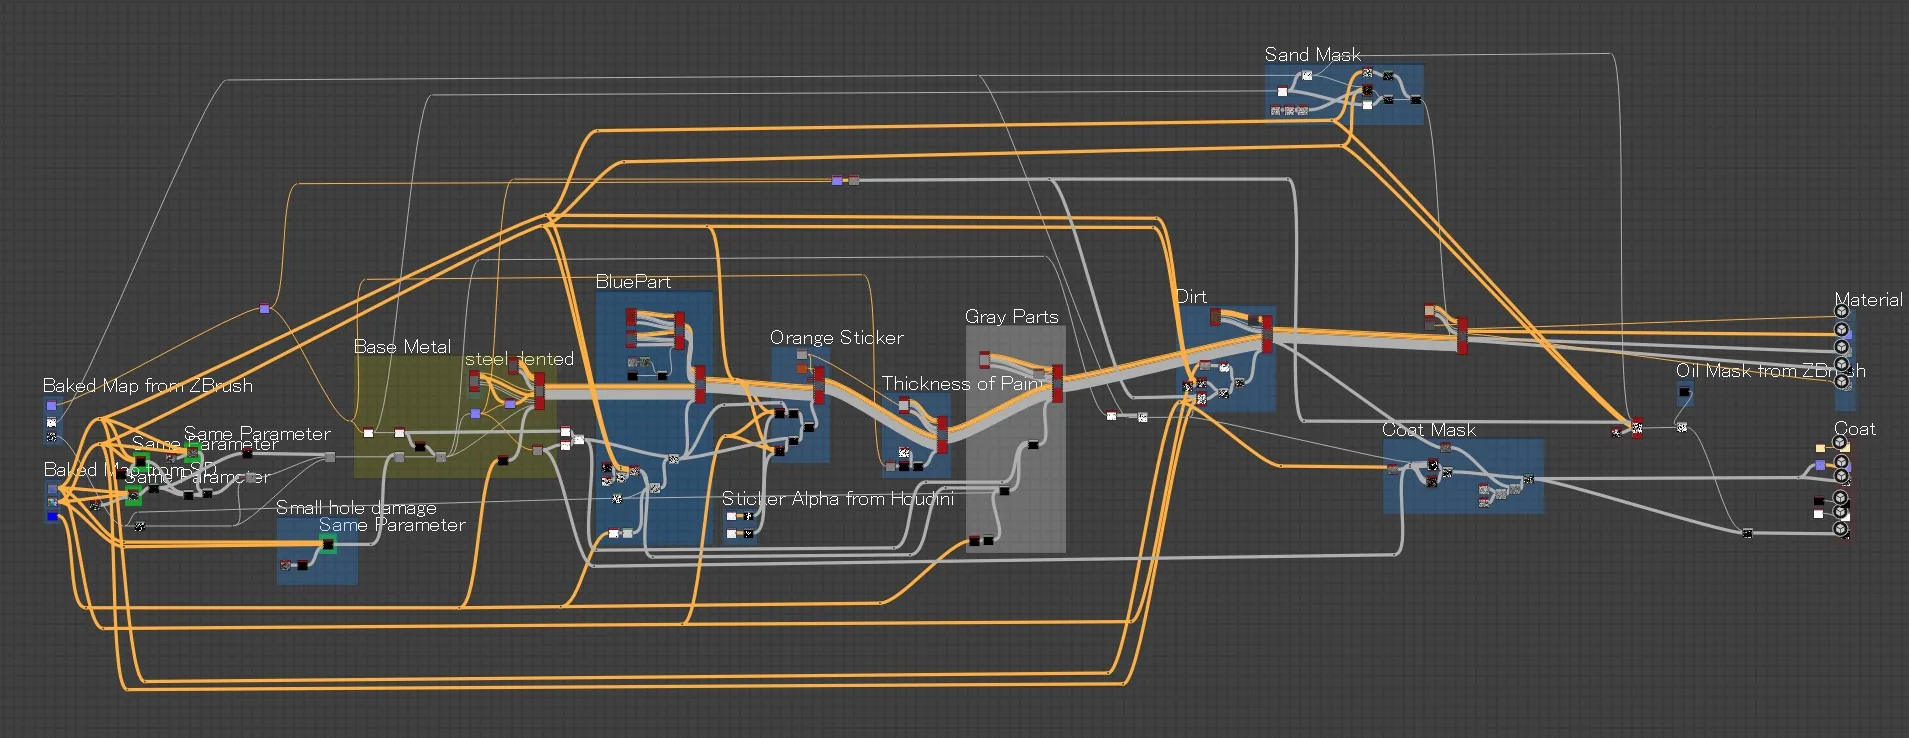
Task: Select the tall red blend node in Gray Parts
Action: click(1057, 384)
